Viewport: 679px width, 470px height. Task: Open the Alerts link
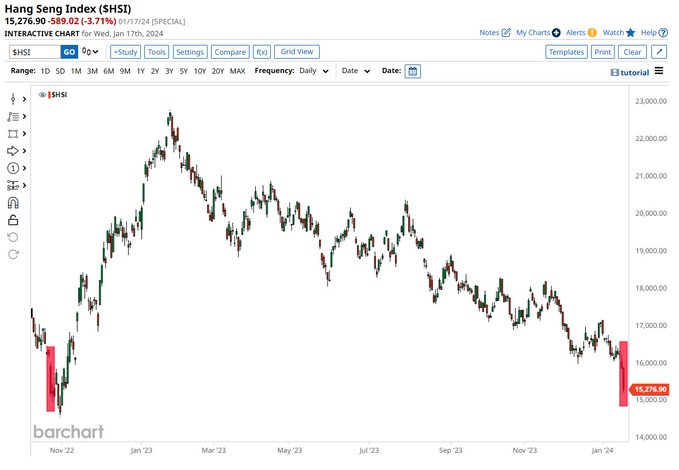tap(576, 32)
